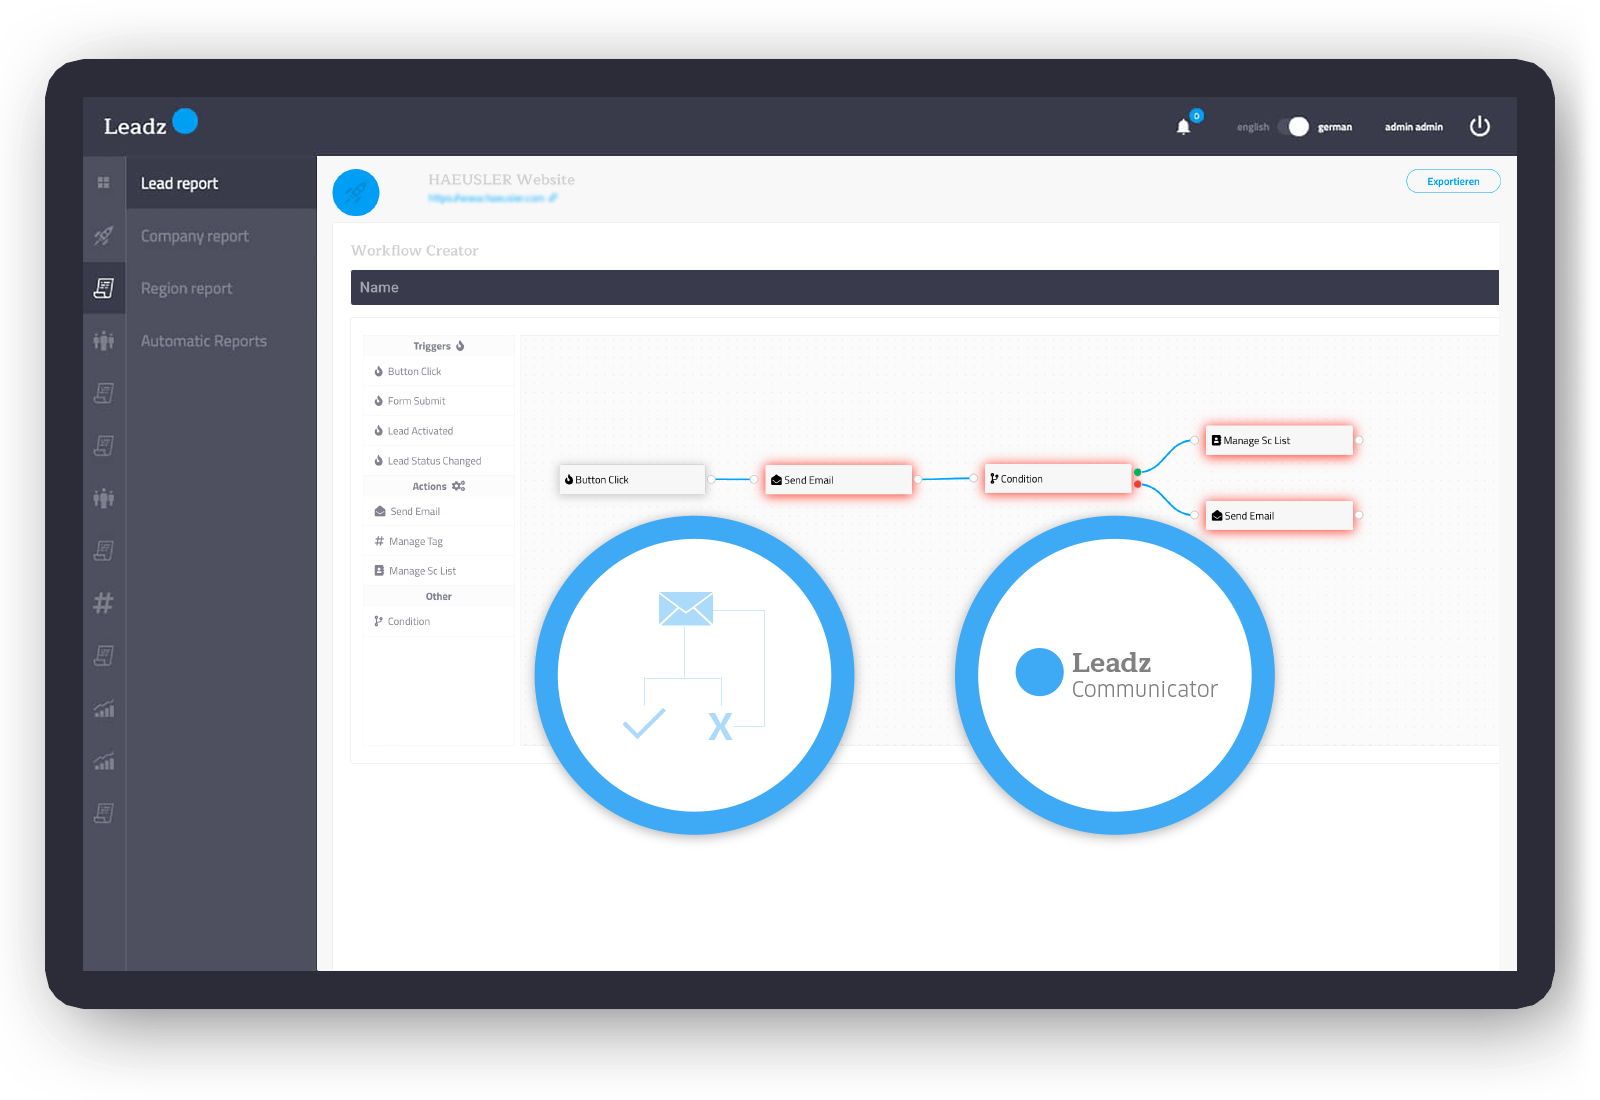
Task: Open notifications via the bell icon
Action: coord(1184,127)
